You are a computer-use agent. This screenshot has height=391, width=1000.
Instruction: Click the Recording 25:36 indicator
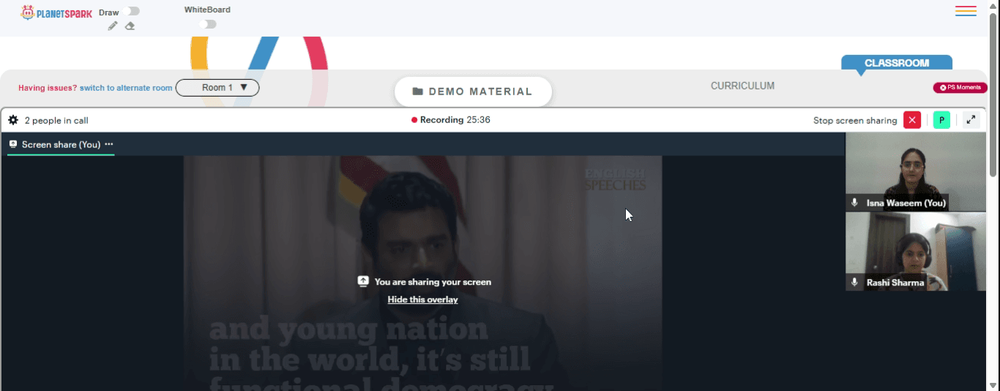(x=451, y=120)
